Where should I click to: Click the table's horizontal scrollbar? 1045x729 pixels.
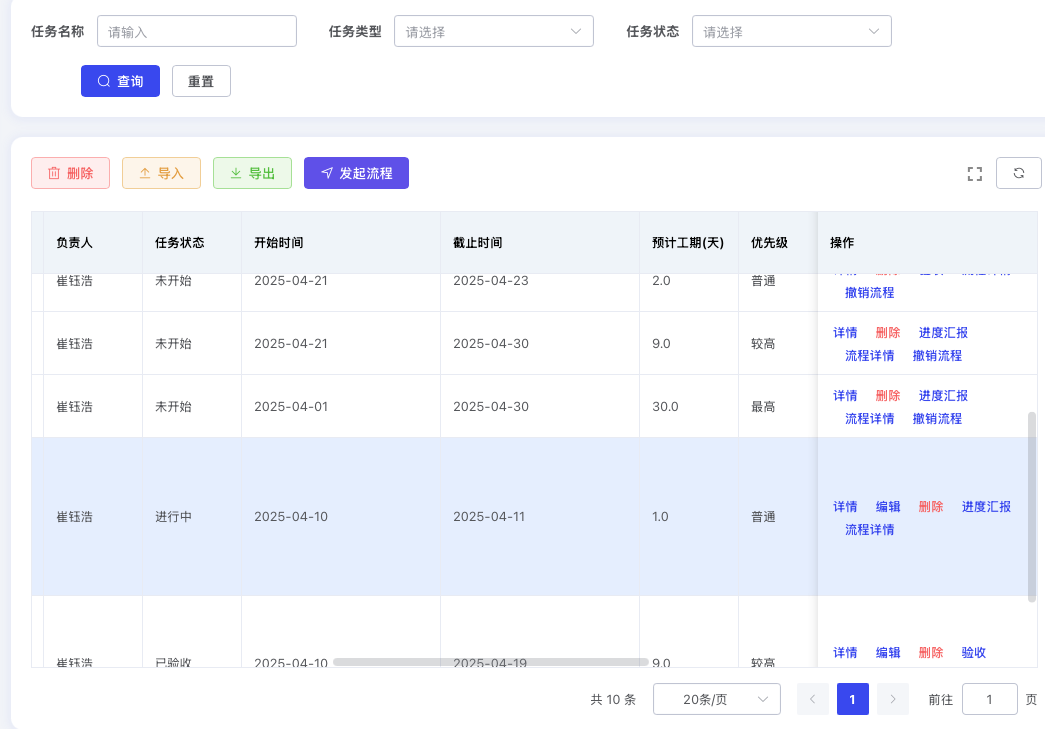(x=491, y=662)
